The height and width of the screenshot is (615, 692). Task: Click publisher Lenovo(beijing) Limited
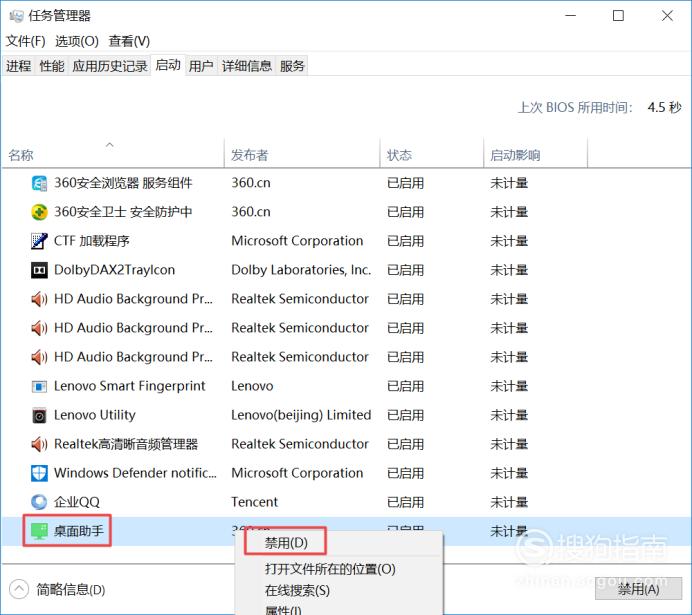(x=301, y=416)
